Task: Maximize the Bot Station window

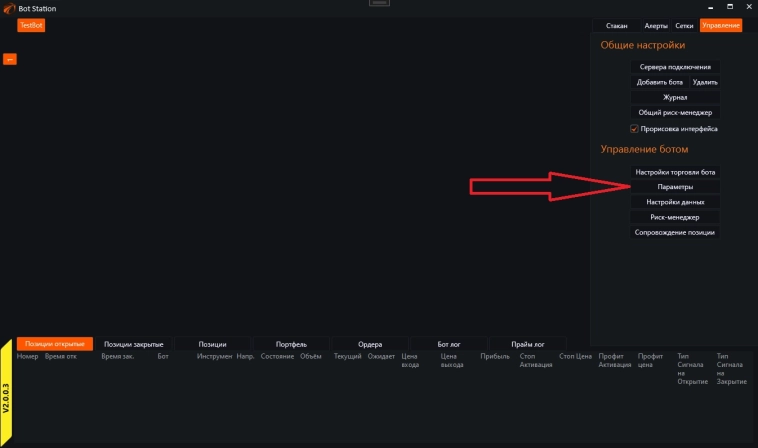Action: [730, 7]
